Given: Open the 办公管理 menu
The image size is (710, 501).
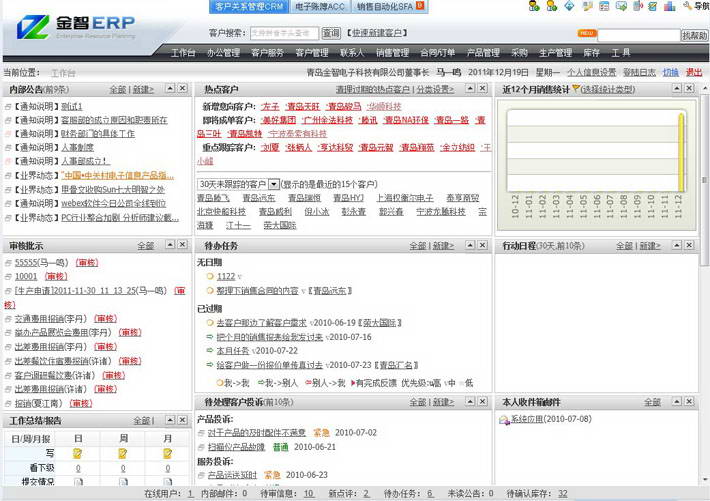Looking at the screenshot, I should pyautogui.click(x=223, y=53).
